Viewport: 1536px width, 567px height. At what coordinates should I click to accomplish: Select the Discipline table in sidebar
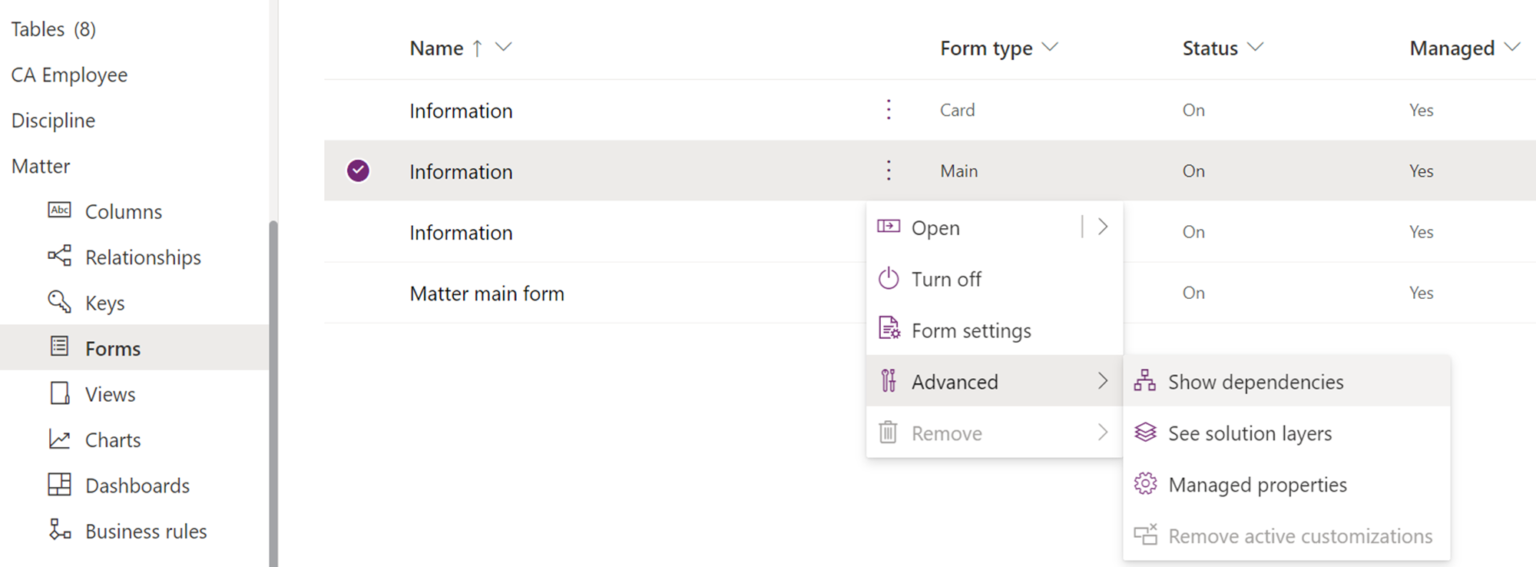pyautogui.click(x=53, y=121)
